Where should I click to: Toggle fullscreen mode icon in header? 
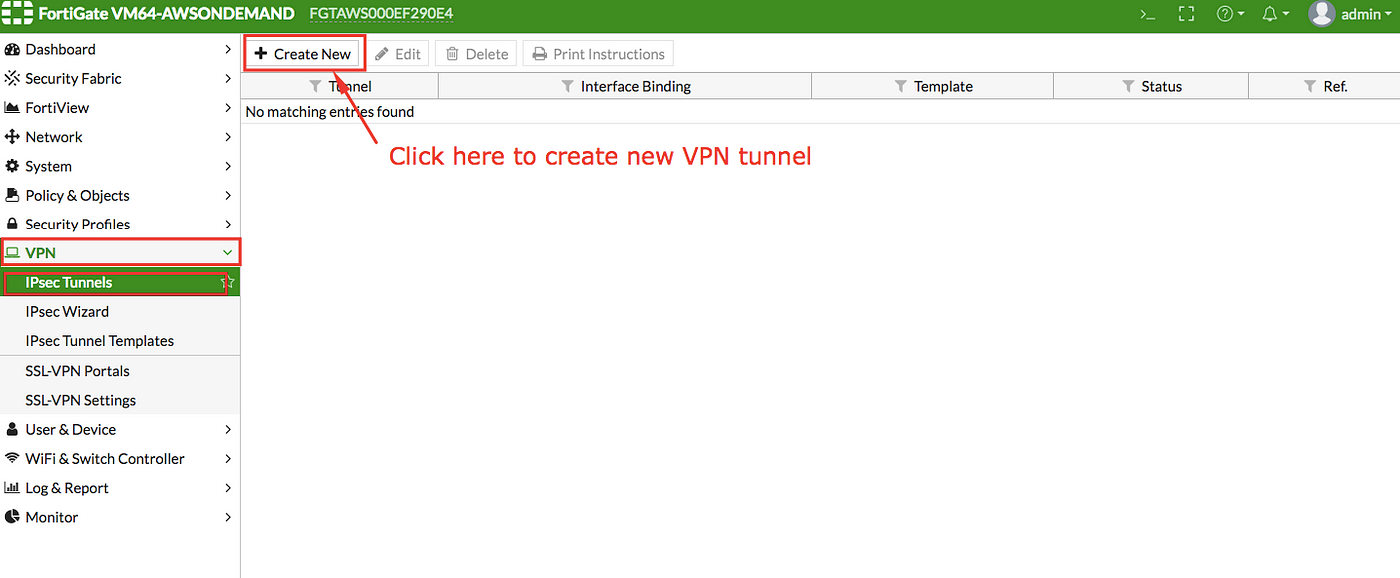point(1187,14)
